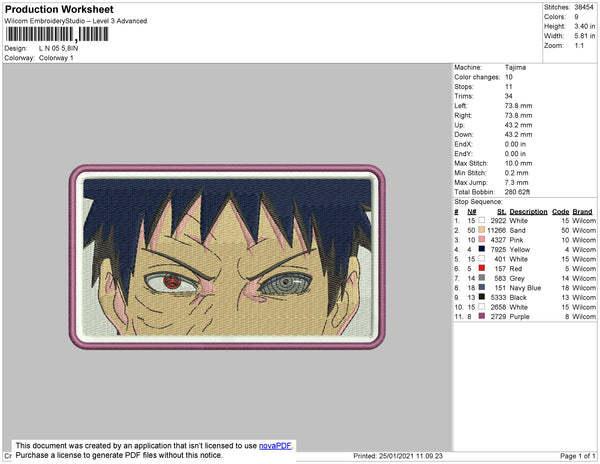Click the Trims value '34'
This screenshot has width=600, height=464.
click(x=509, y=96)
